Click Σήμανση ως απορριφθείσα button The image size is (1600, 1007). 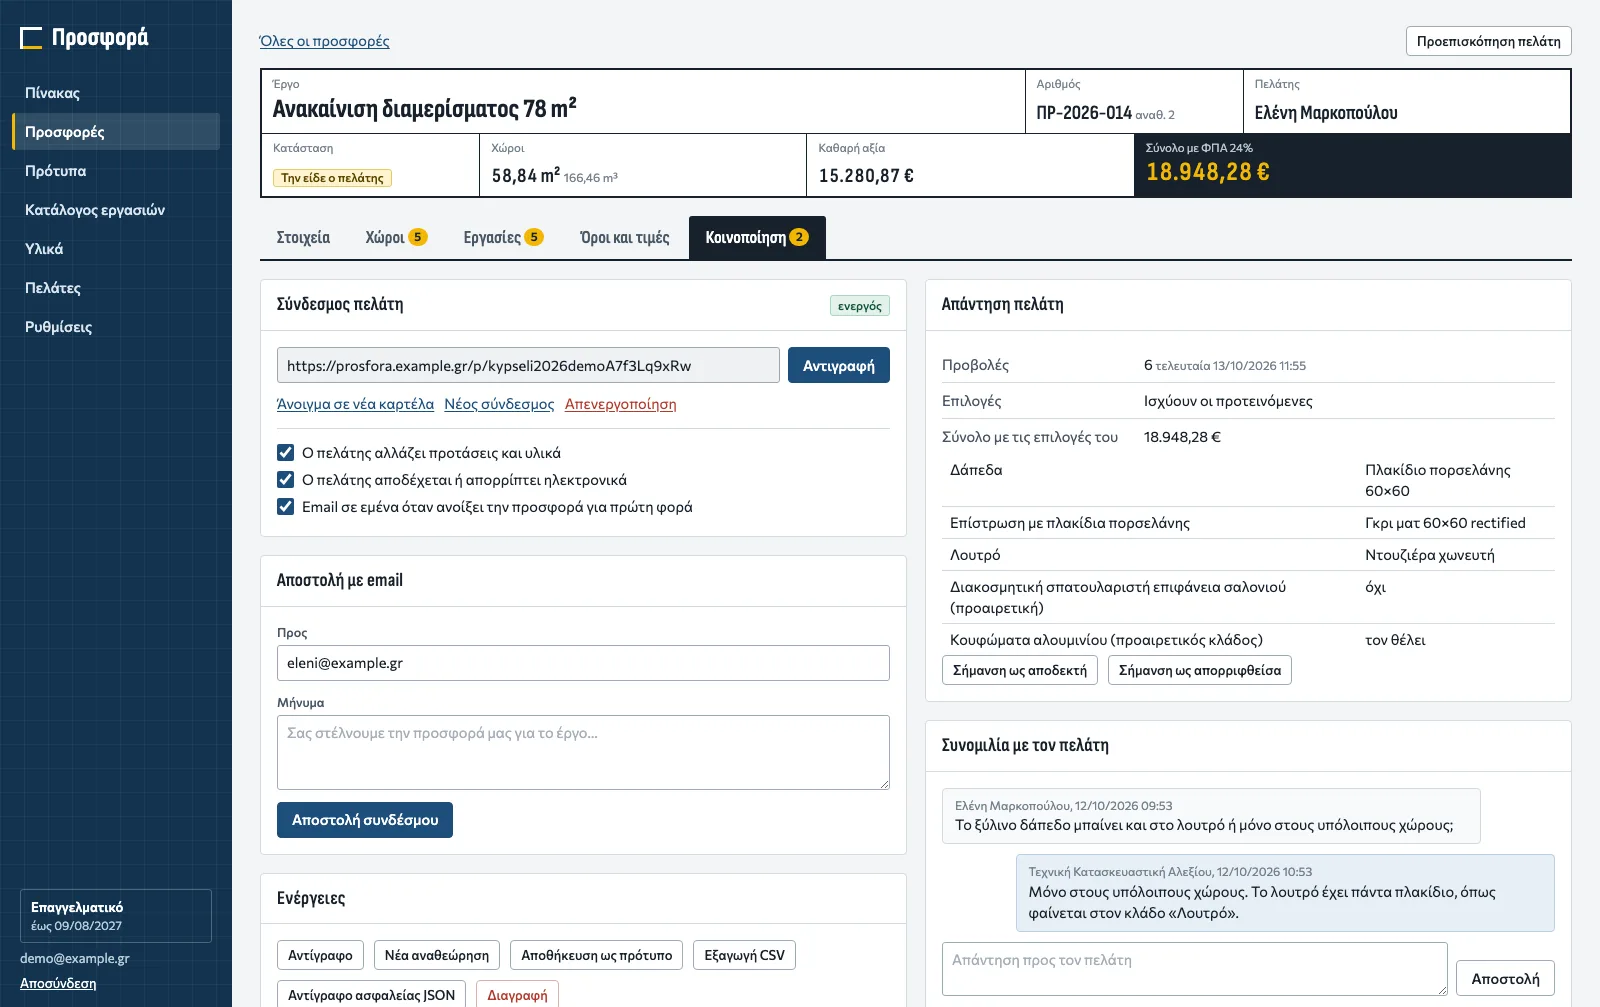click(1200, 670)
